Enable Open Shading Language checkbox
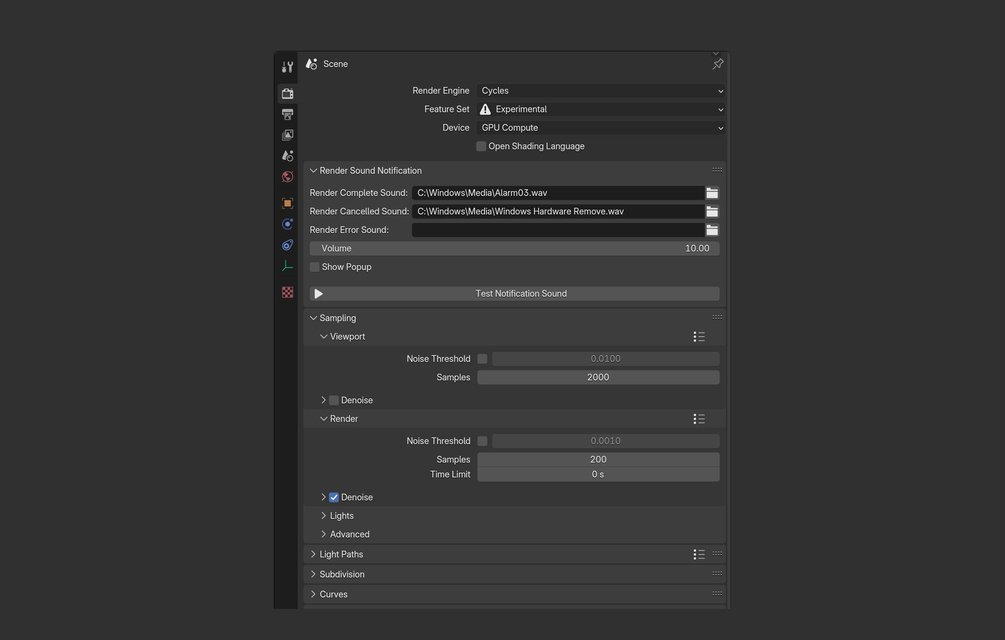 [x=481, y=146]
